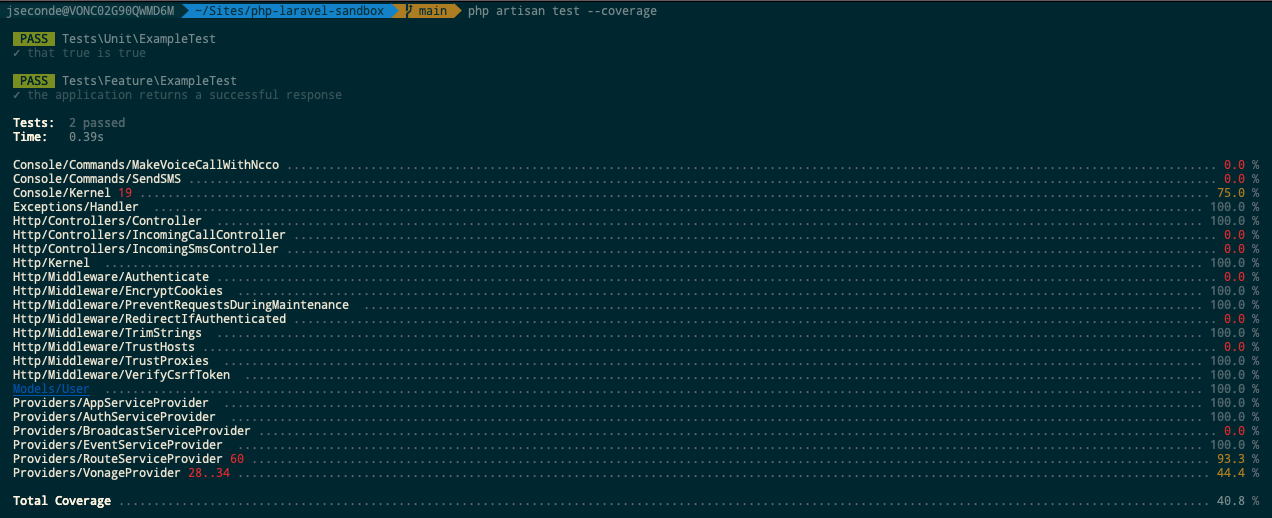Image resolution: width=1272 pixels, height=518 pixels.
Task: Open the underlined Models/User link
Action: (51, 389)
